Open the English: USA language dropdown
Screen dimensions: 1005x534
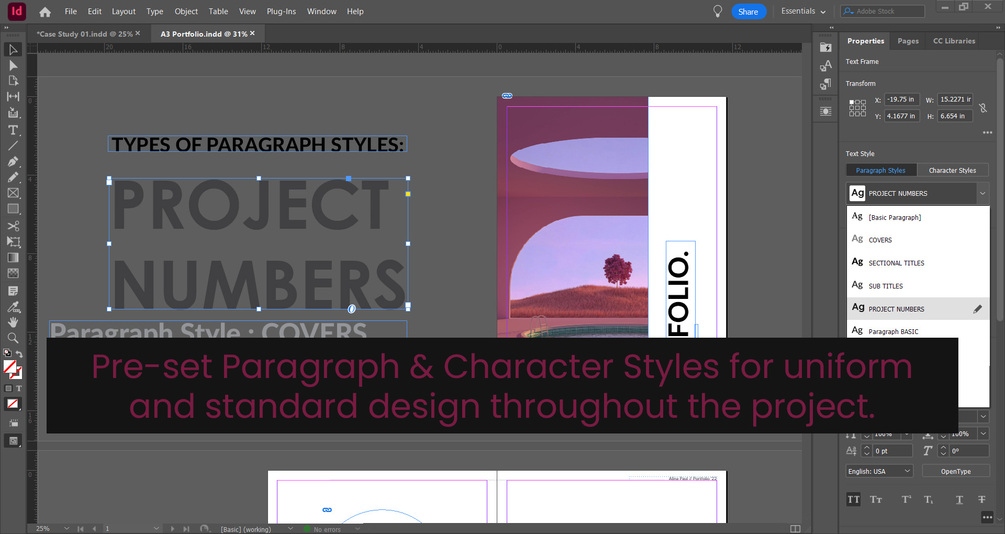point(879,471)
